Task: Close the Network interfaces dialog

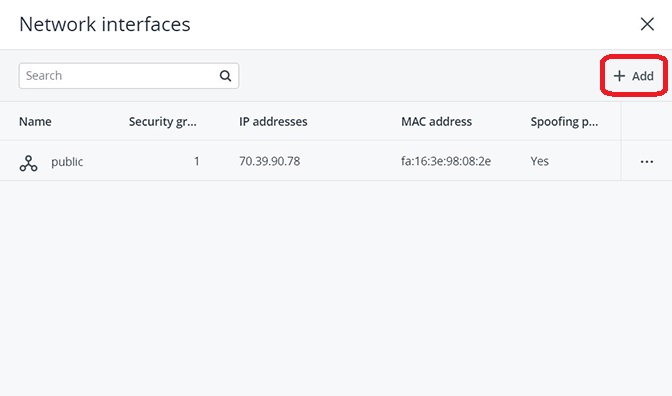Action: [x=647, y=24]
